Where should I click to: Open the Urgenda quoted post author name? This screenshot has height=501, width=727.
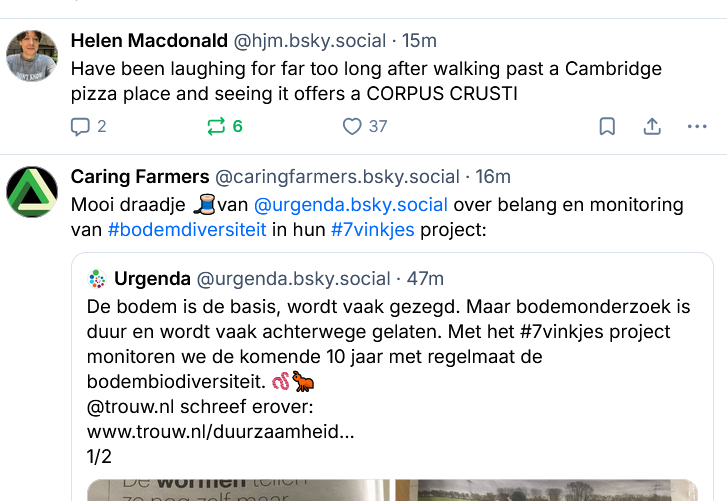(x=152, y=278)
